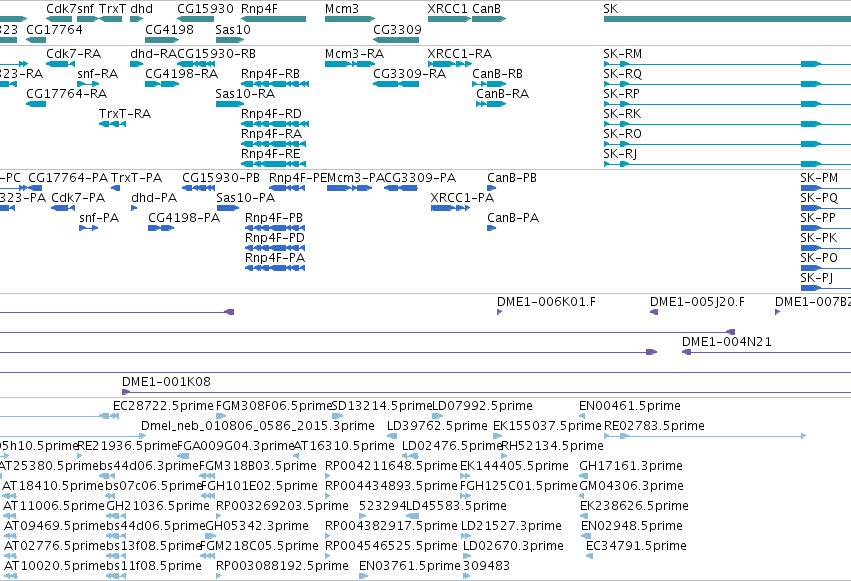Click transcript SK-RQ

(623, 74)
